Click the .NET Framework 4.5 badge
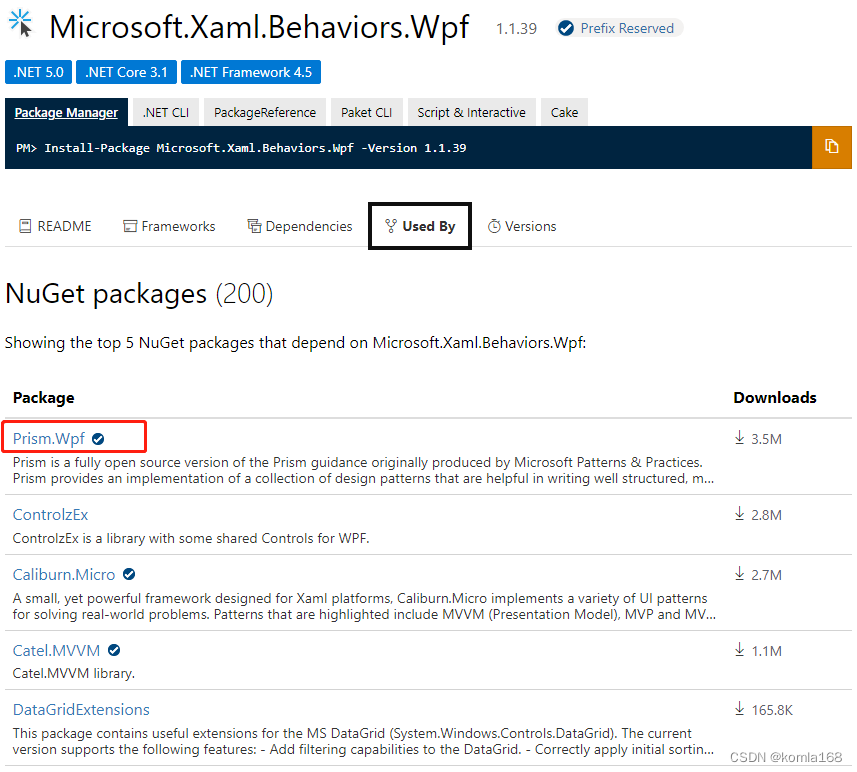The image size is (857, 772). [x=250, y=71]
